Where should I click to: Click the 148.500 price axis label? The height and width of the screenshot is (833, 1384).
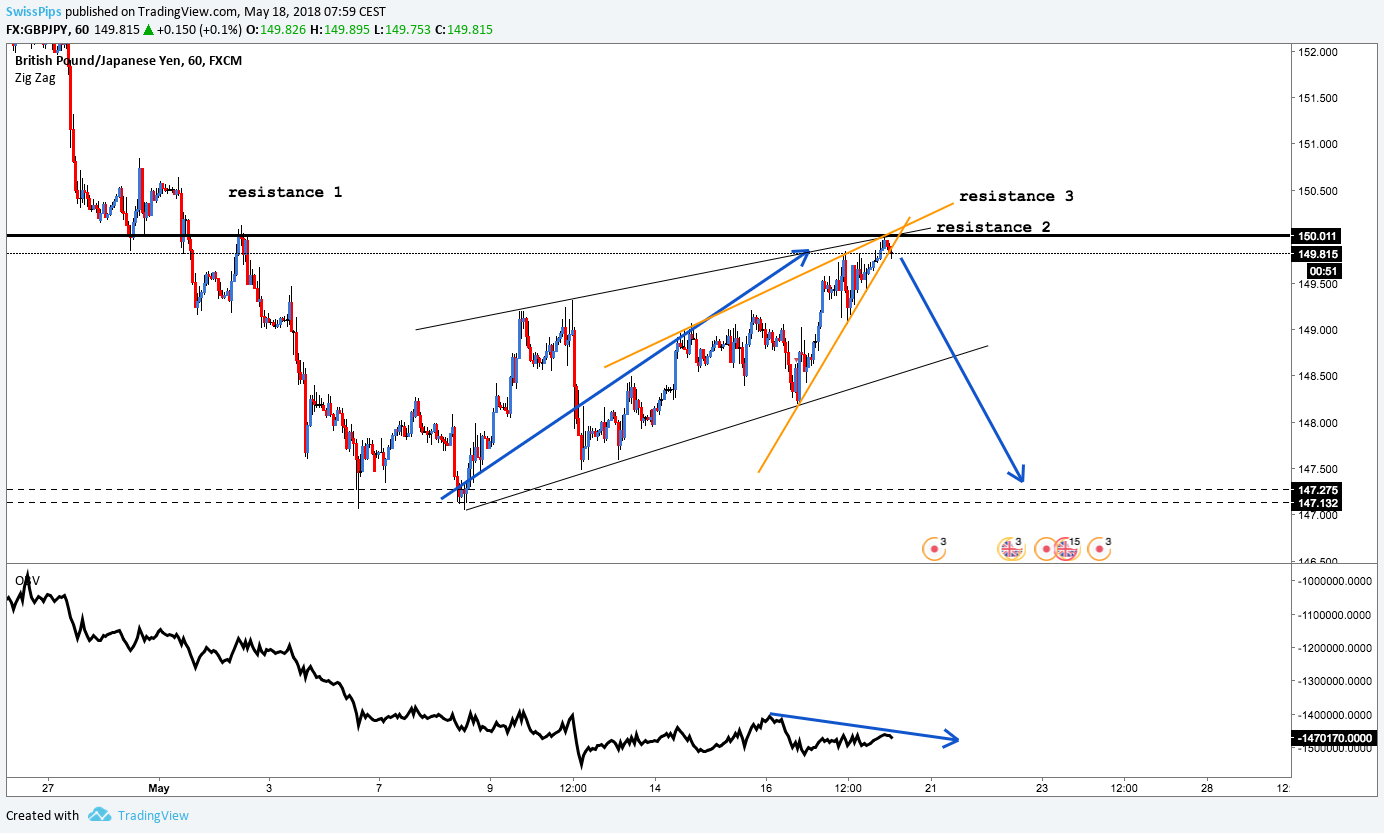tap(1320, 376)
